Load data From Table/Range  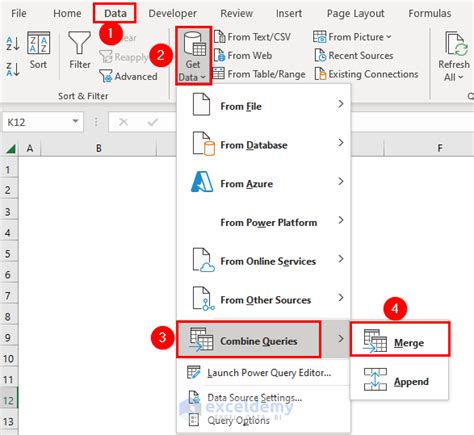(259, 74)
